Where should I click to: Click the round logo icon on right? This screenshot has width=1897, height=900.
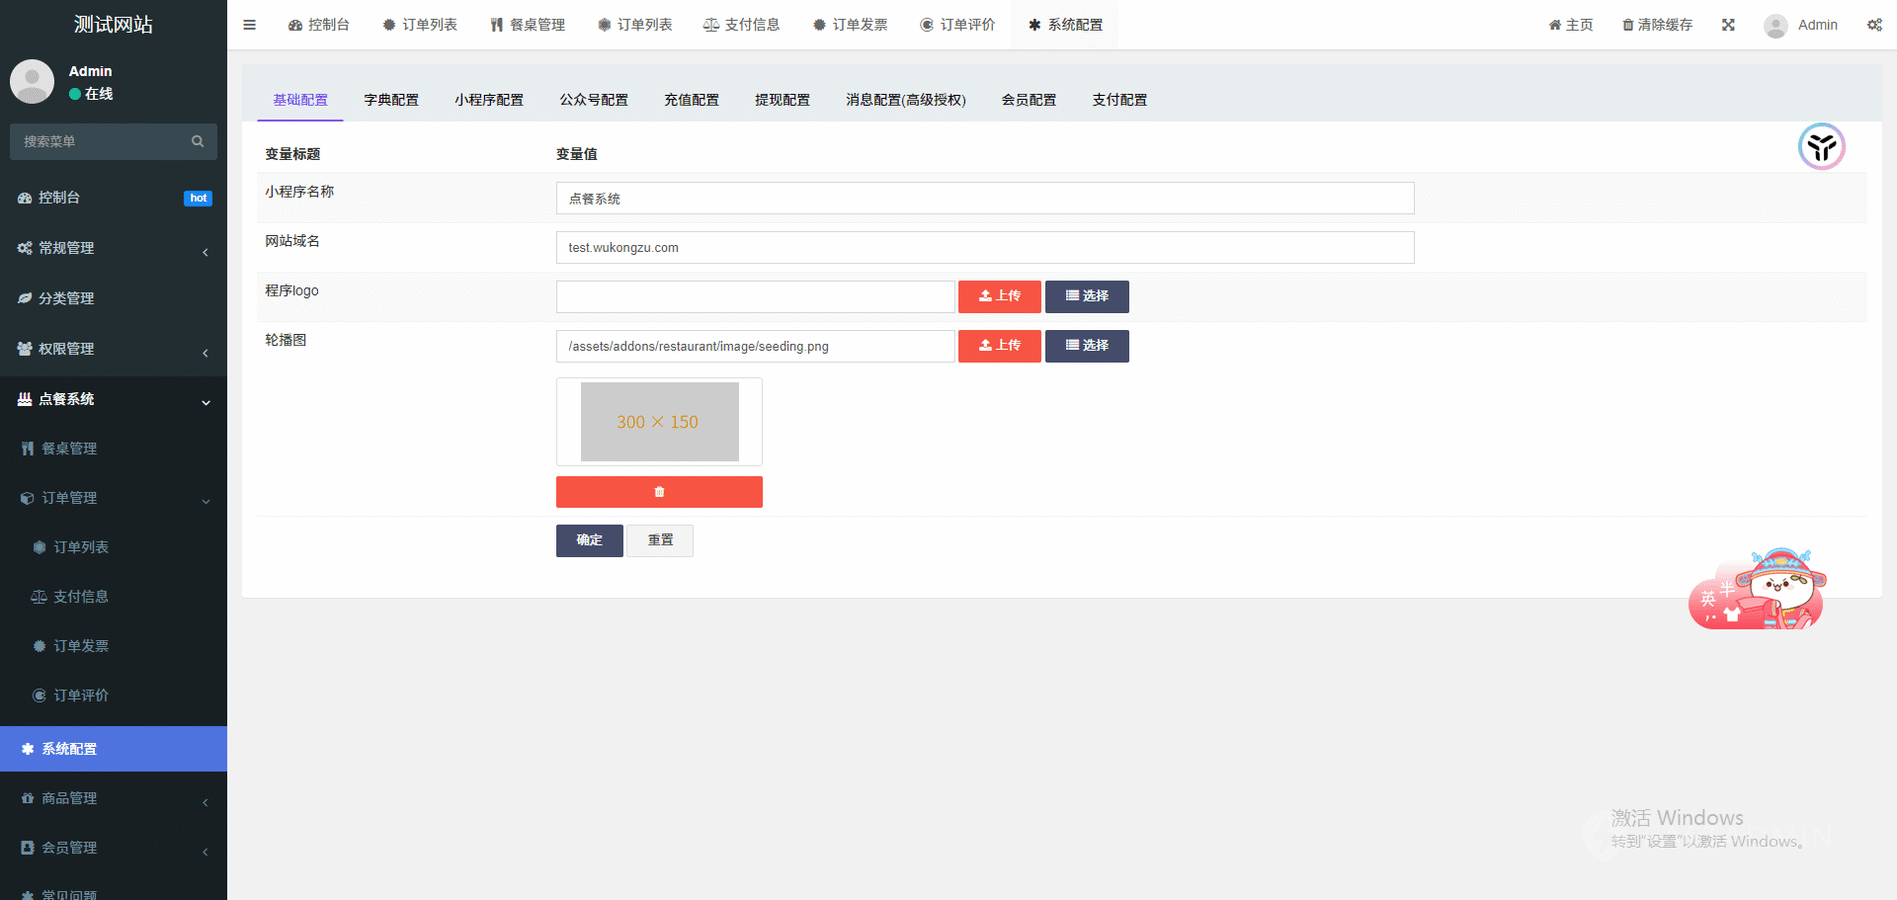[x=1821, y=147]
